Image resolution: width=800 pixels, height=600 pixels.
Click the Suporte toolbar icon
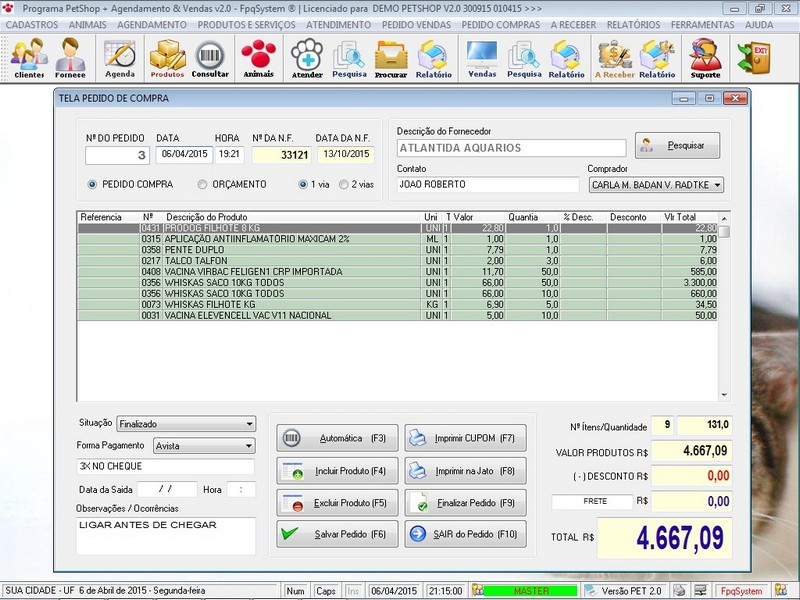(705, 58)
